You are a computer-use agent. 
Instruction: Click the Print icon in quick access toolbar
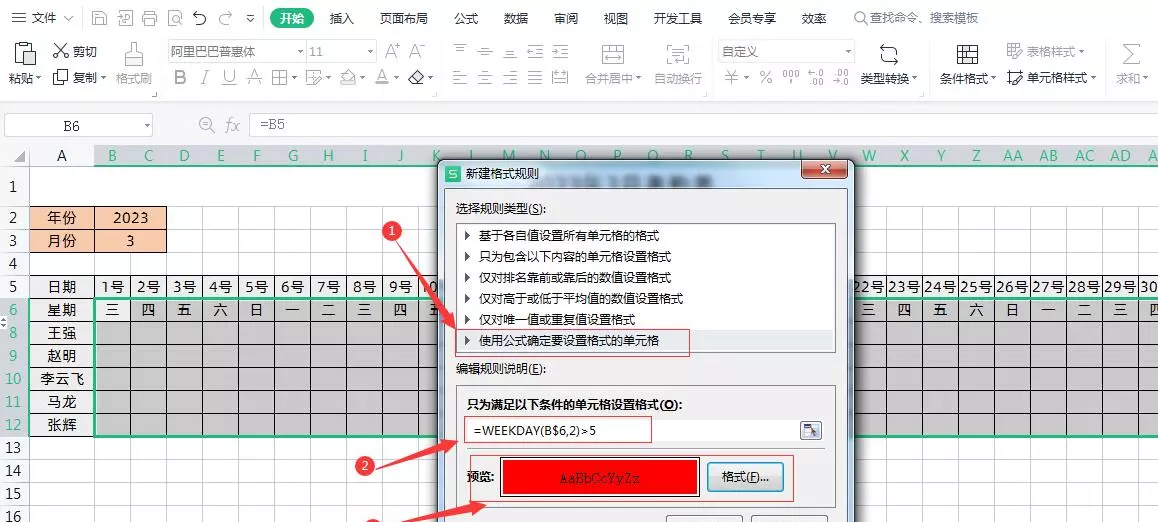coord(149,18)
